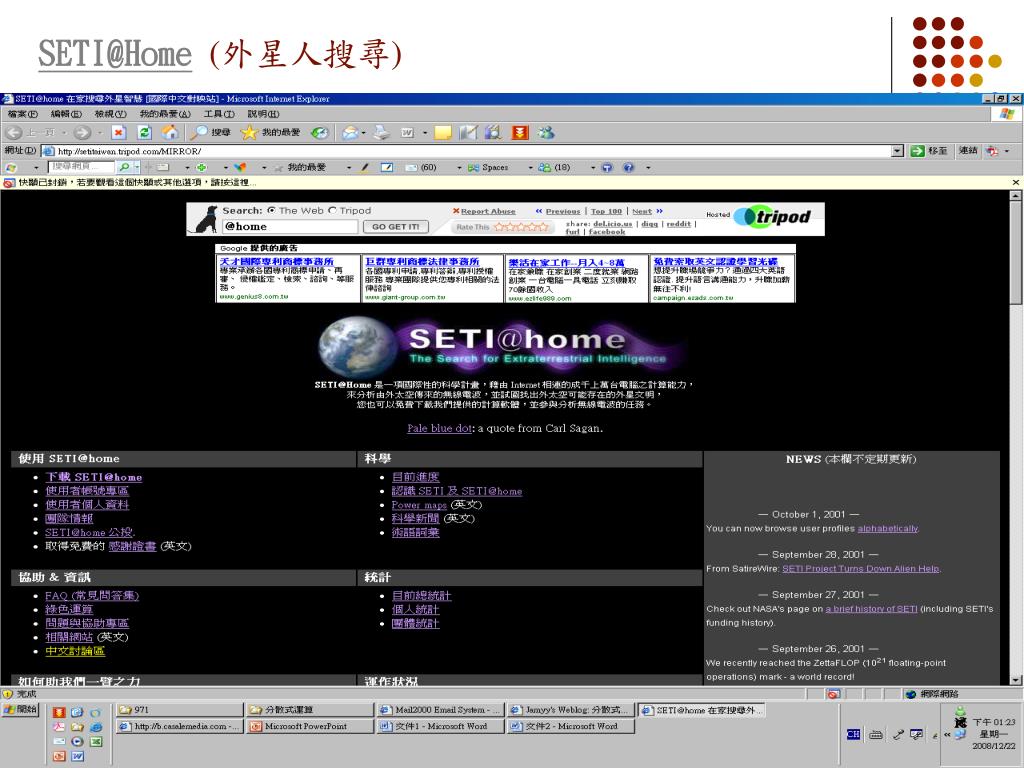Close the popup blocked information bar
The width and height of the screenshot is (1024, 768).
[x=1016, y=183]
